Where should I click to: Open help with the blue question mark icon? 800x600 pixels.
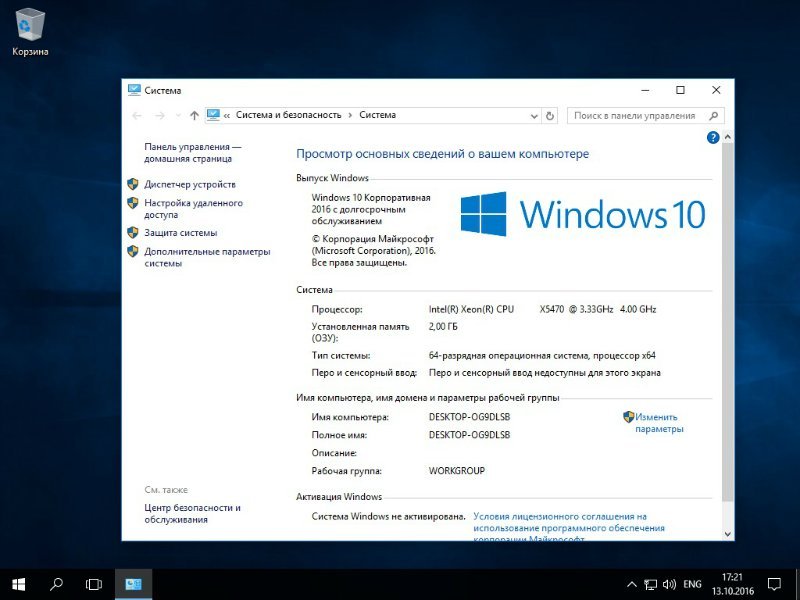point(713,137)
